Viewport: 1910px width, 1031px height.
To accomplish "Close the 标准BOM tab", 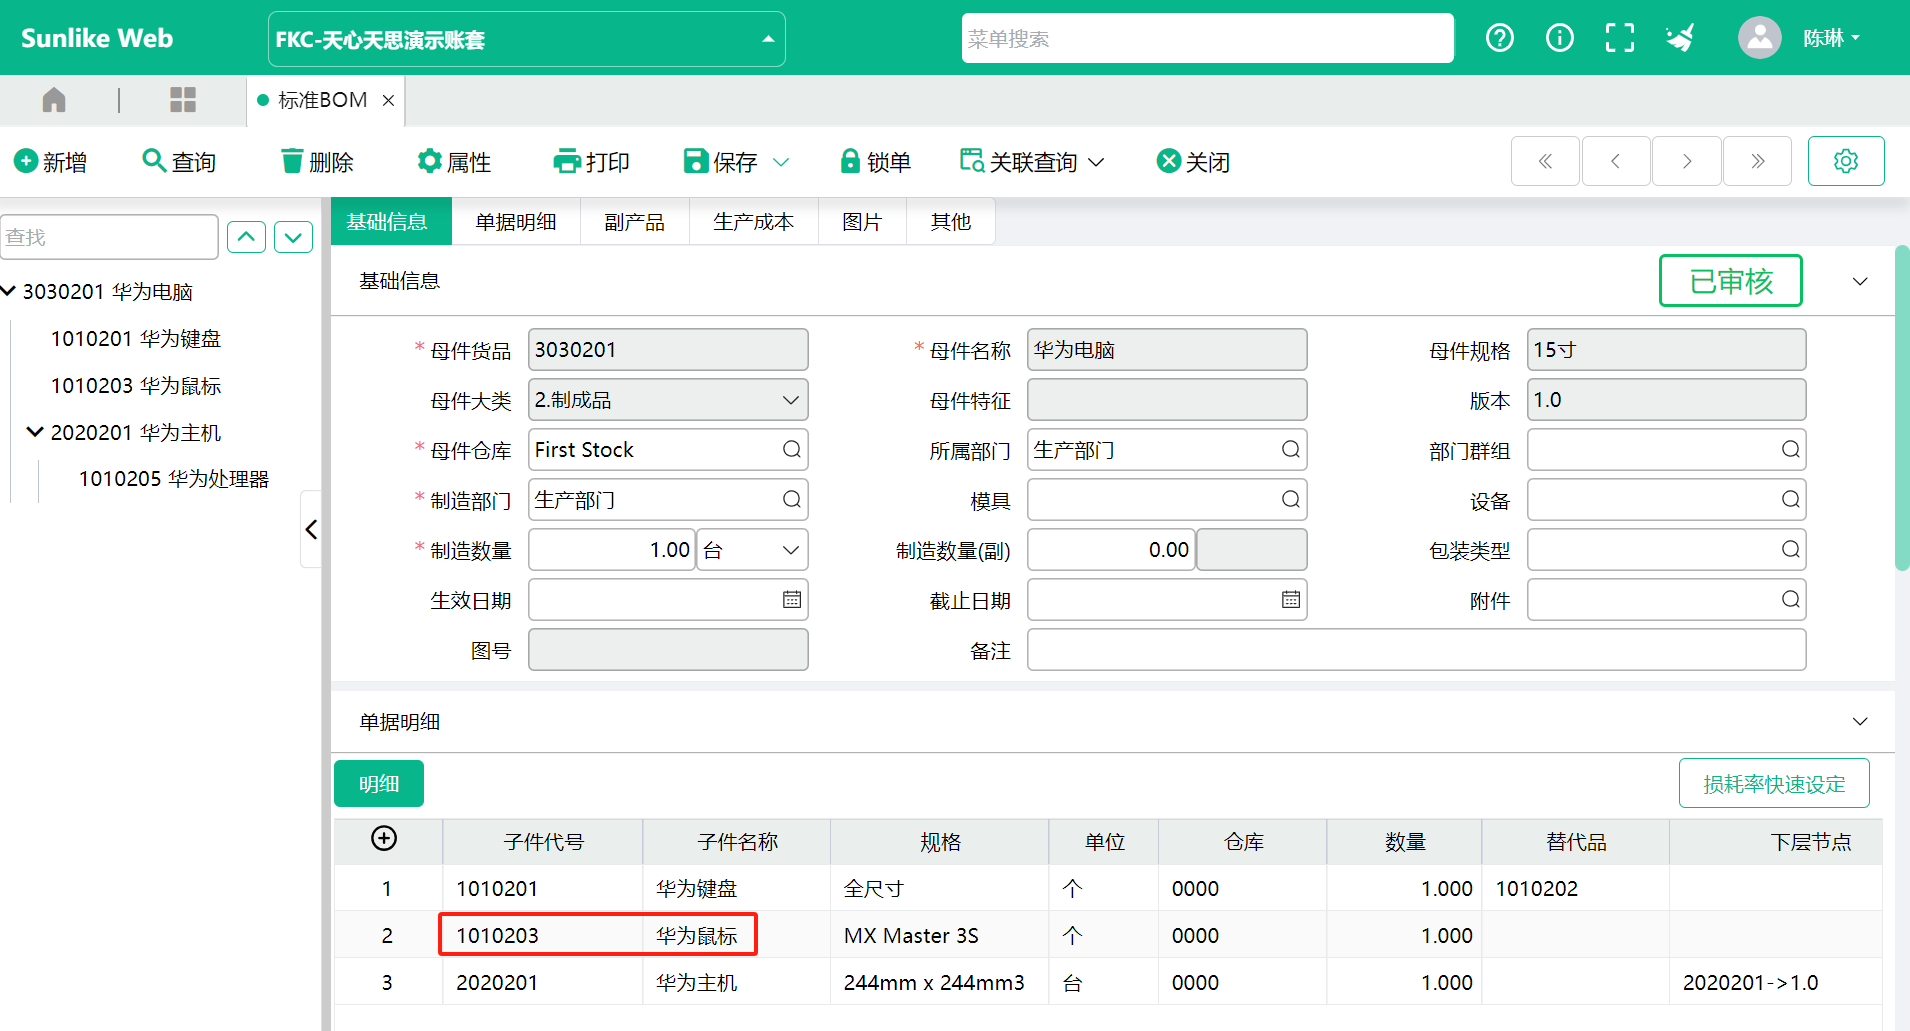I will pyautogui.click(x=388, y=100).
